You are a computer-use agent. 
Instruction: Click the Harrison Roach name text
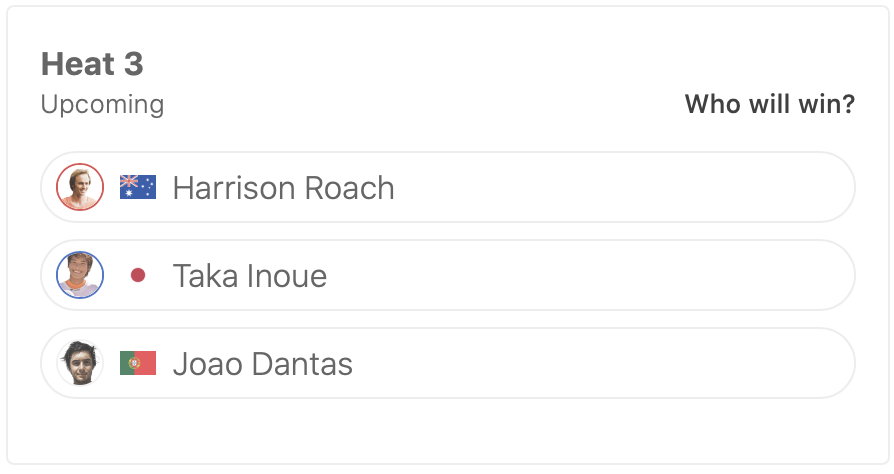pyautogui.click(x=283, y=188)
